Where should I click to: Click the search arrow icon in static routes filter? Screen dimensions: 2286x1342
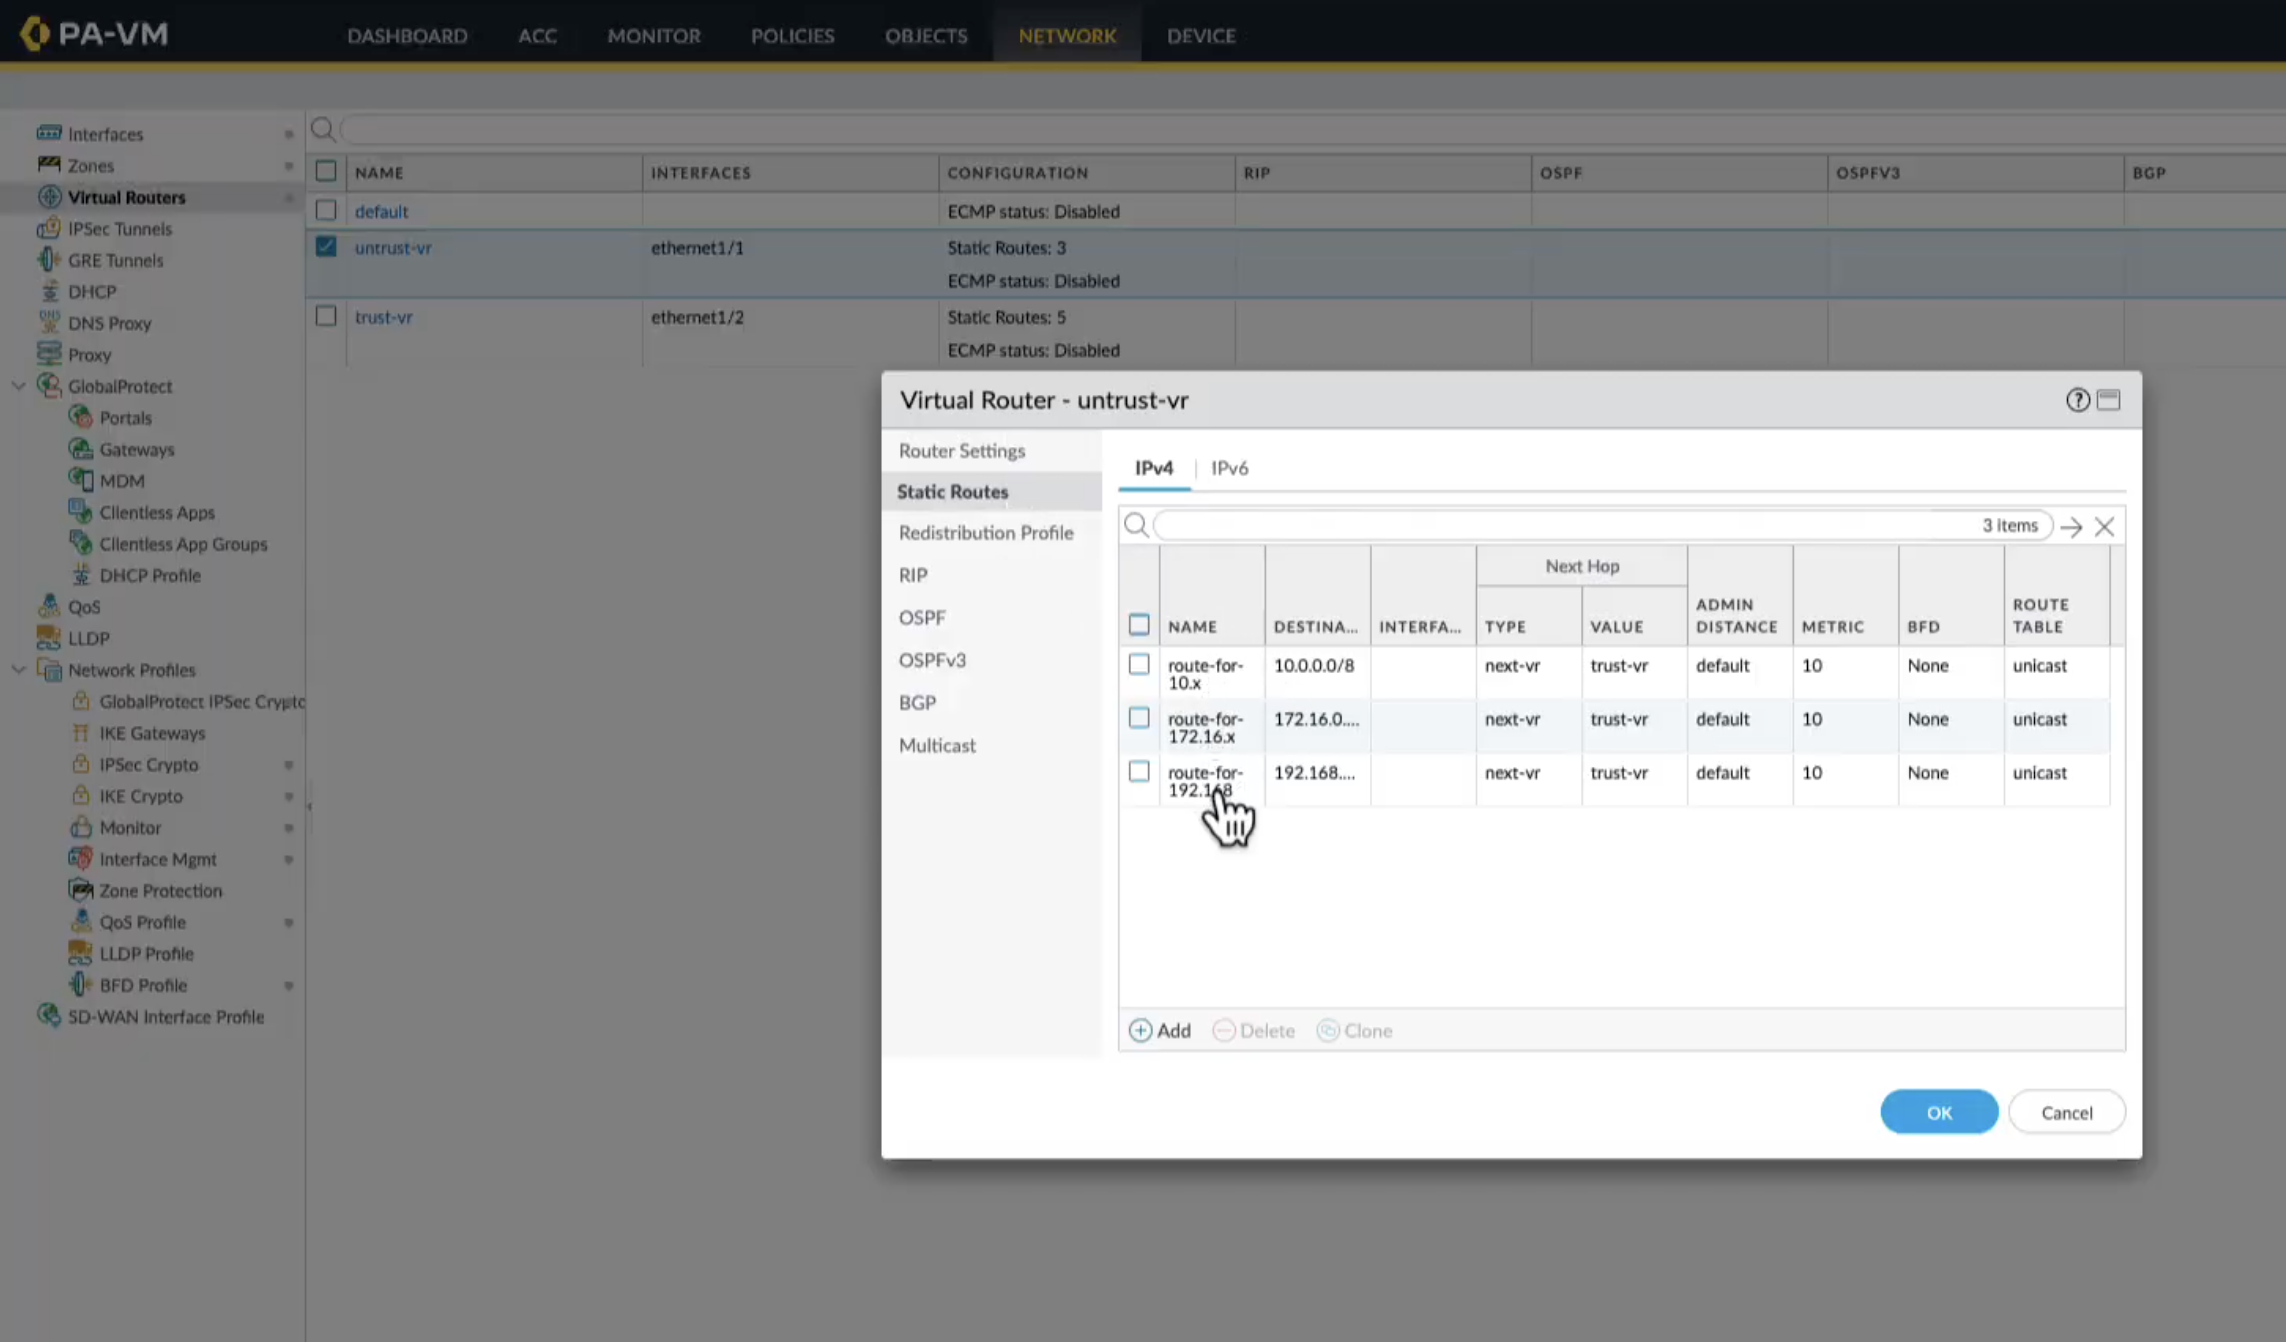2071,527
